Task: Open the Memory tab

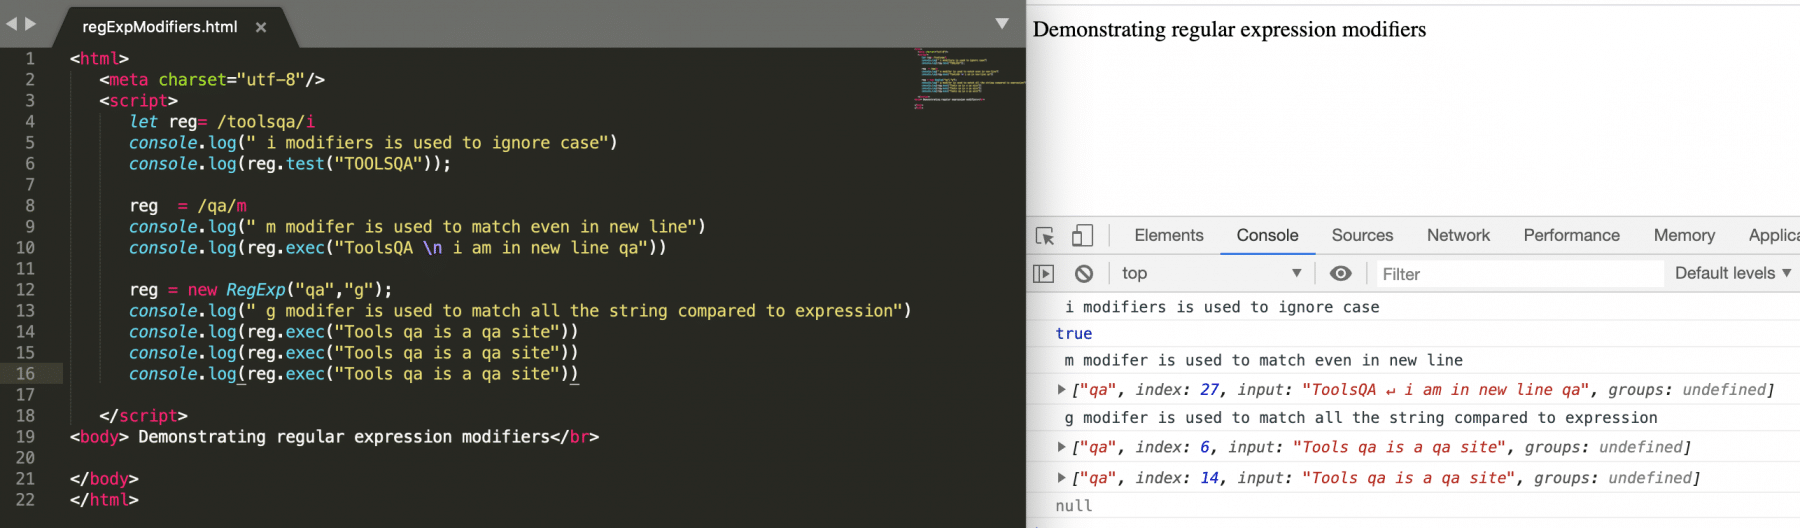Action: coord(1684,235)
